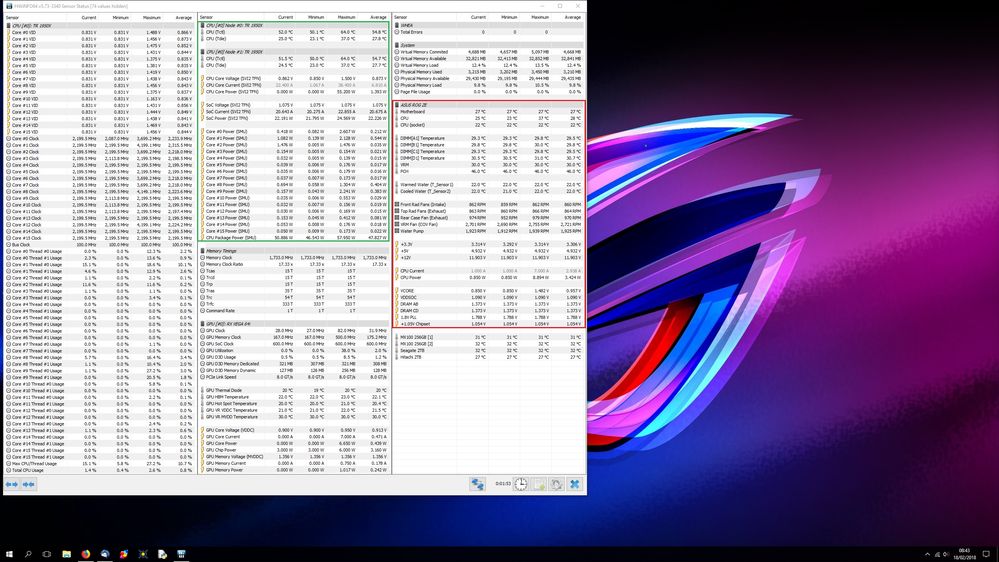Image resolution: width=999 pixels, height=562 pixels.
Task: Select the Core #0 Thread #0 Usage row
Action: (99, 251)
